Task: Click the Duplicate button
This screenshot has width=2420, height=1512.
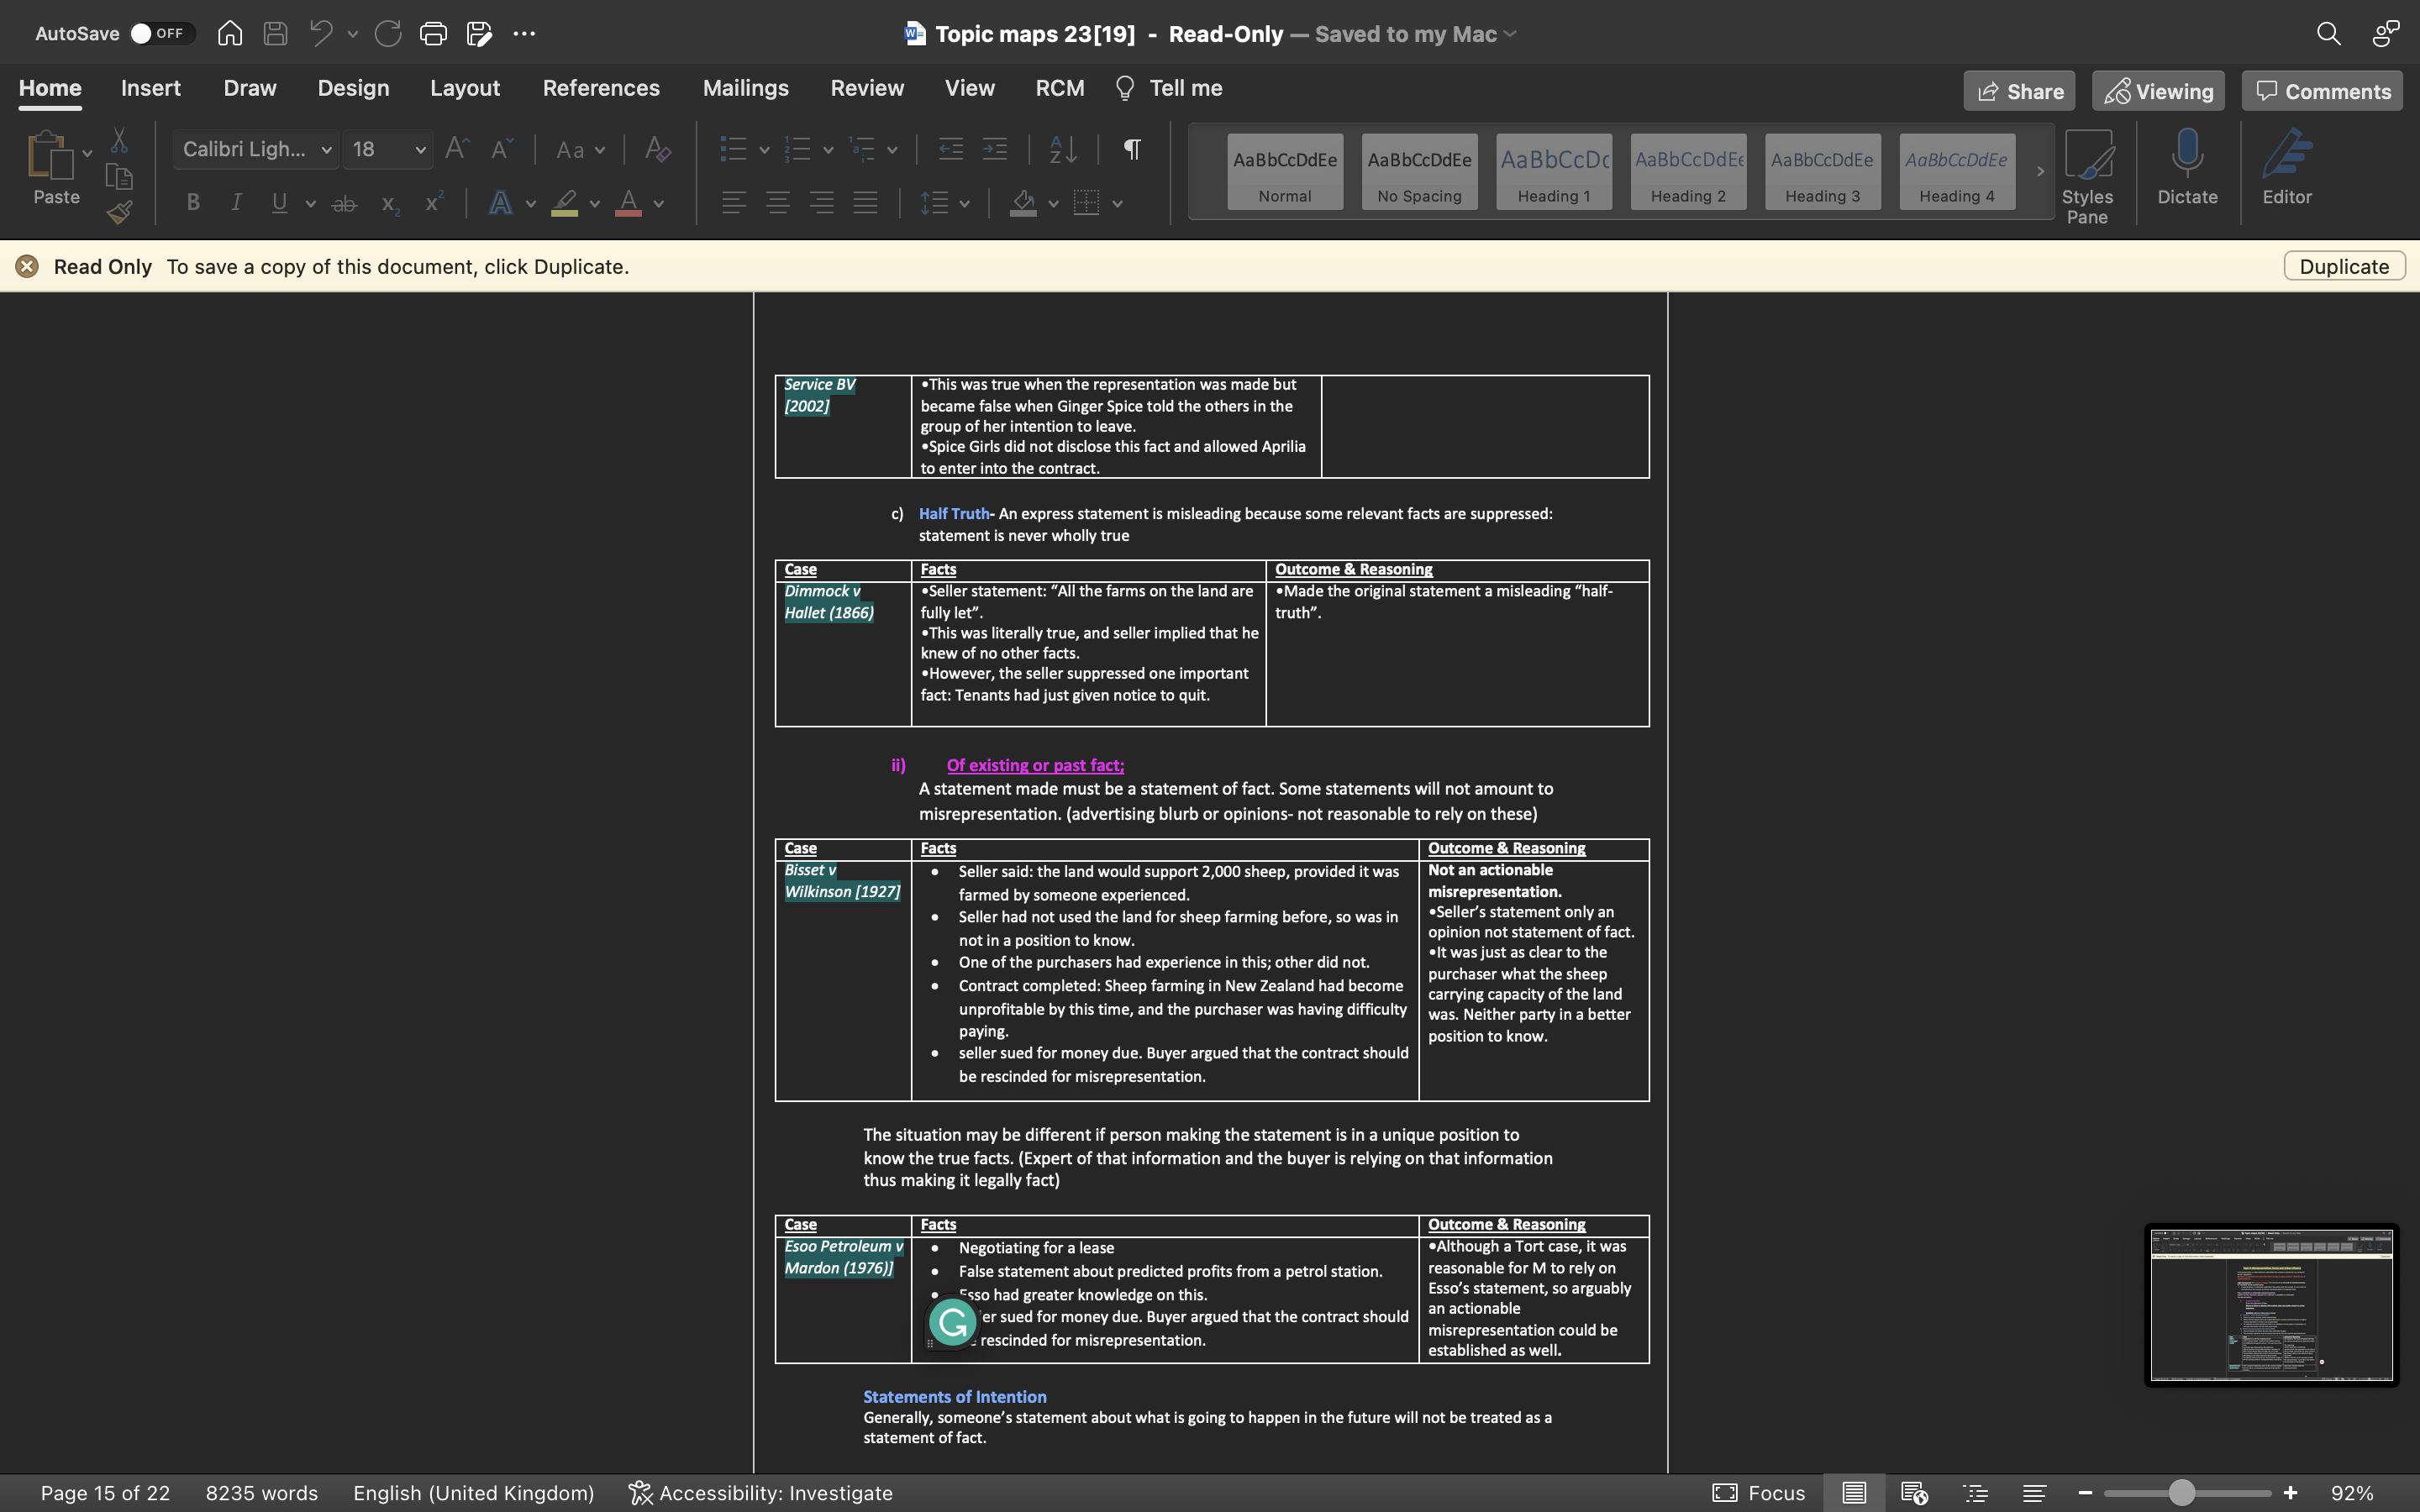Action: pos(2343,266)
